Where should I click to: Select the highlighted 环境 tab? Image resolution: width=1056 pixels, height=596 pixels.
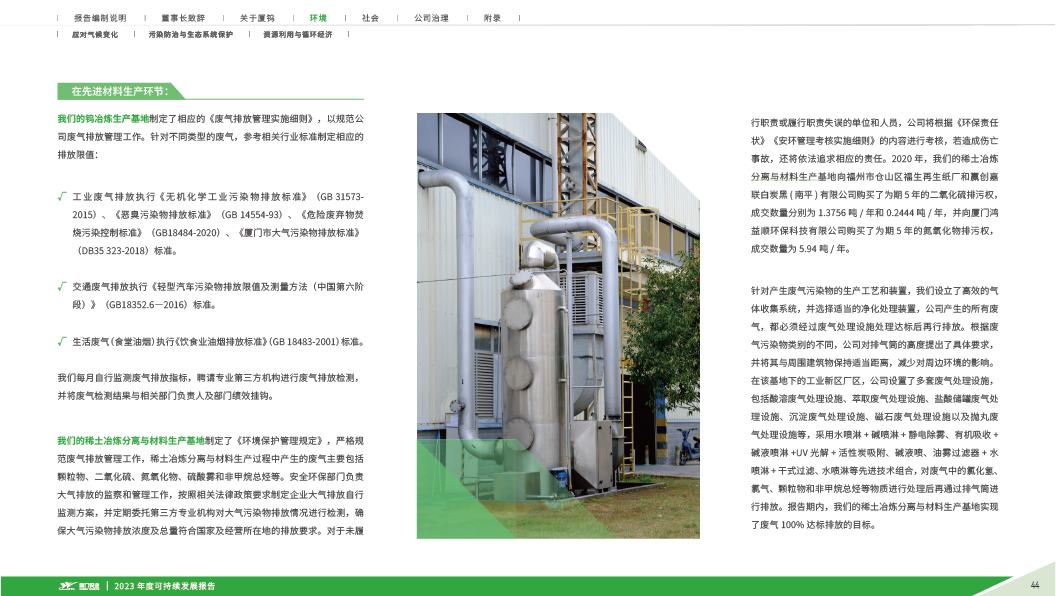pyautogui.click(x=318, y=18)
